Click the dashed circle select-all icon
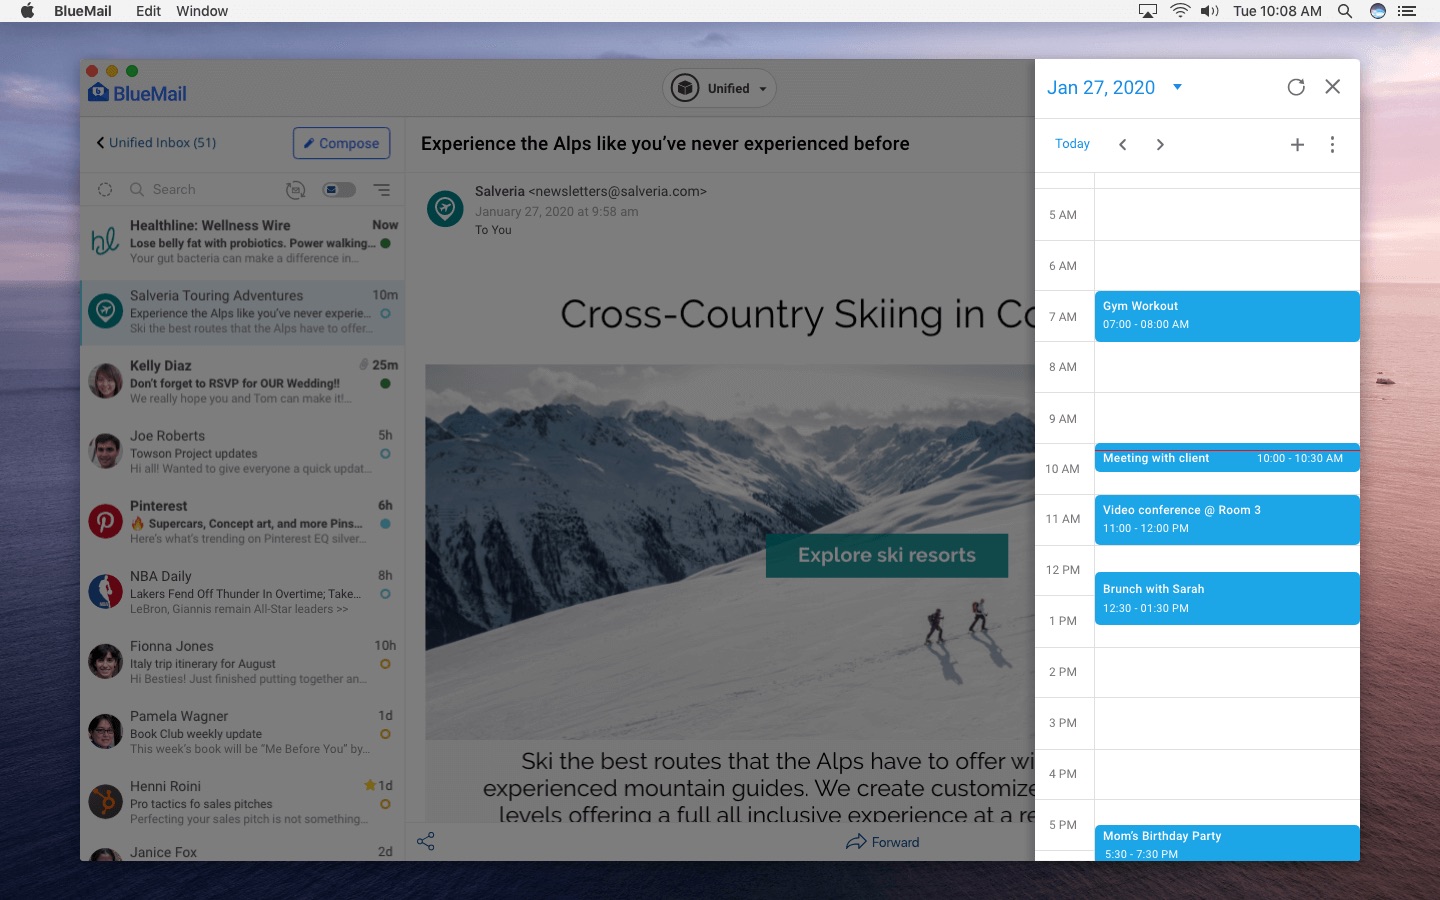Screen dimensions: 1440x900 (x=105, y=189)
